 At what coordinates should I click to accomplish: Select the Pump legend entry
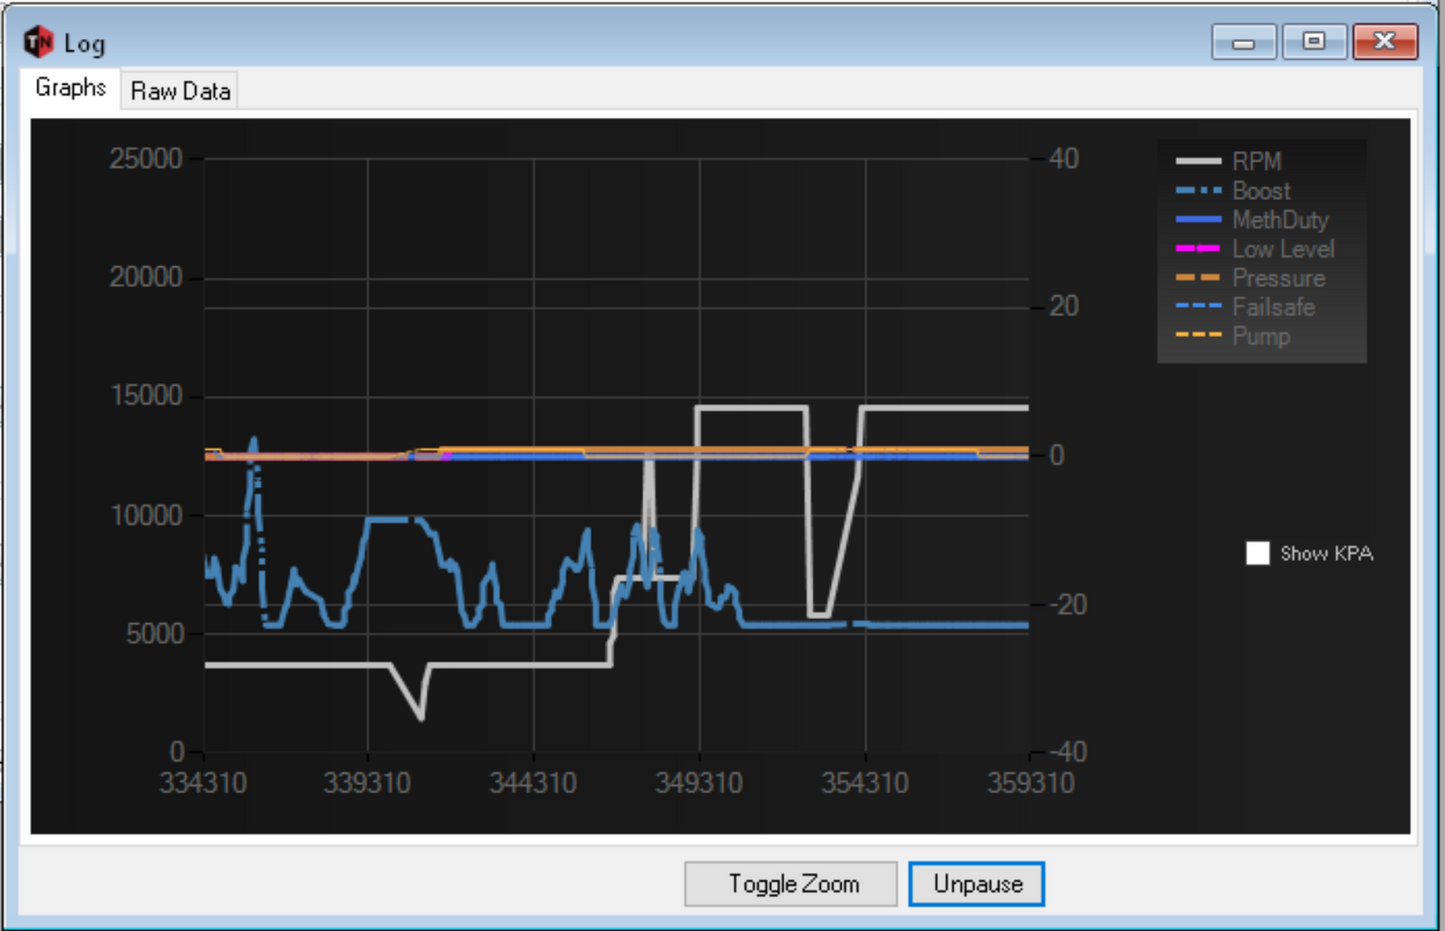(x=1260, y=336)
